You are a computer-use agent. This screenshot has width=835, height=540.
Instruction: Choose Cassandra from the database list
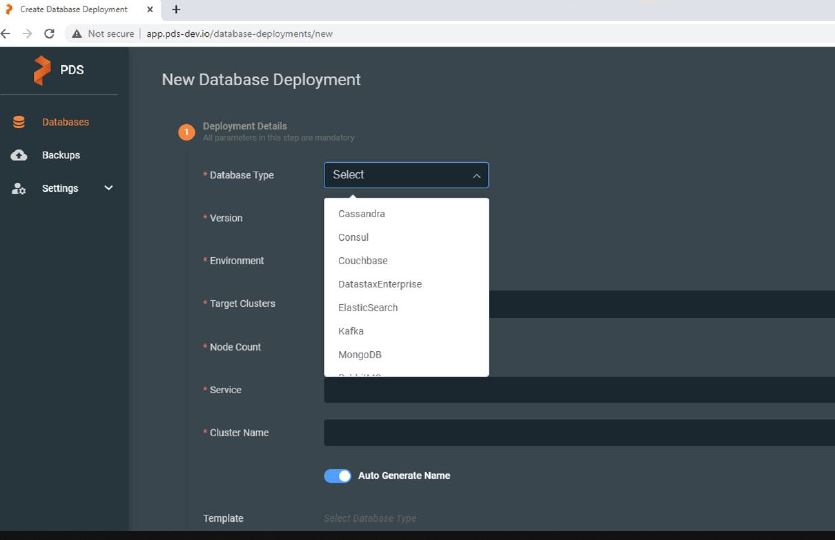tap(361, 214)
